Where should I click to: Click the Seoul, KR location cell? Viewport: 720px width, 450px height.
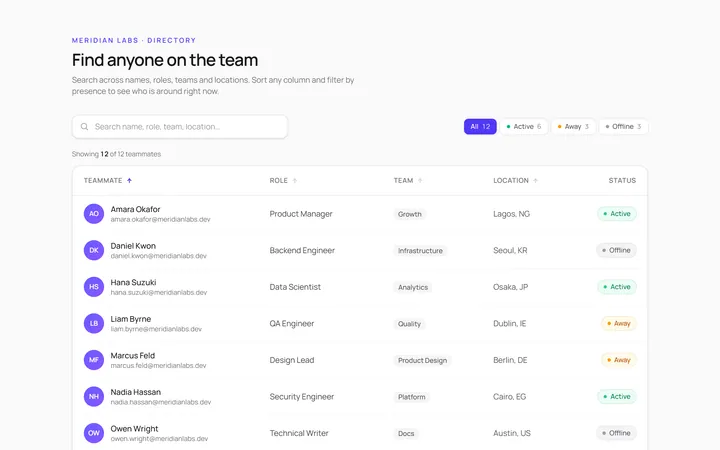point(510,250)
